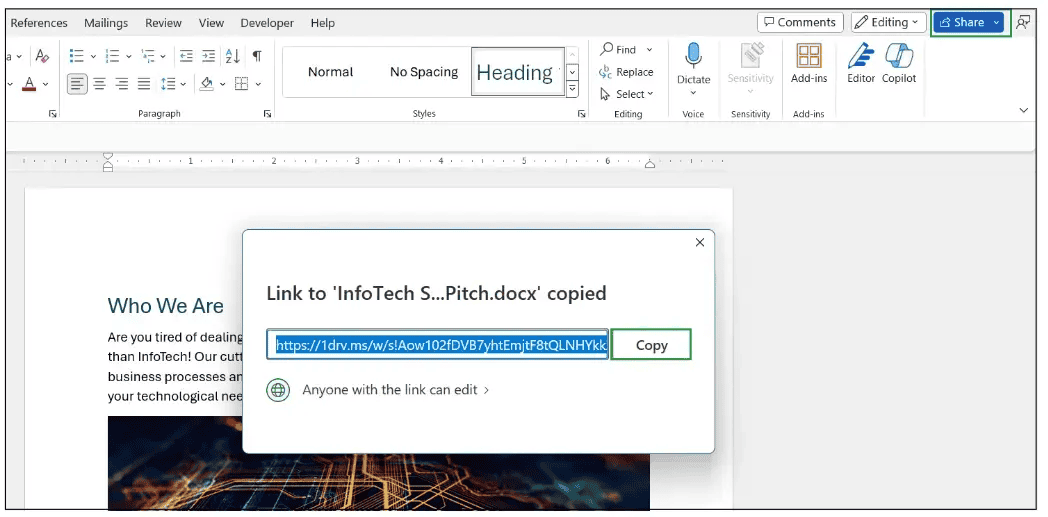Click the globe link-permission icon

point(278,389)
